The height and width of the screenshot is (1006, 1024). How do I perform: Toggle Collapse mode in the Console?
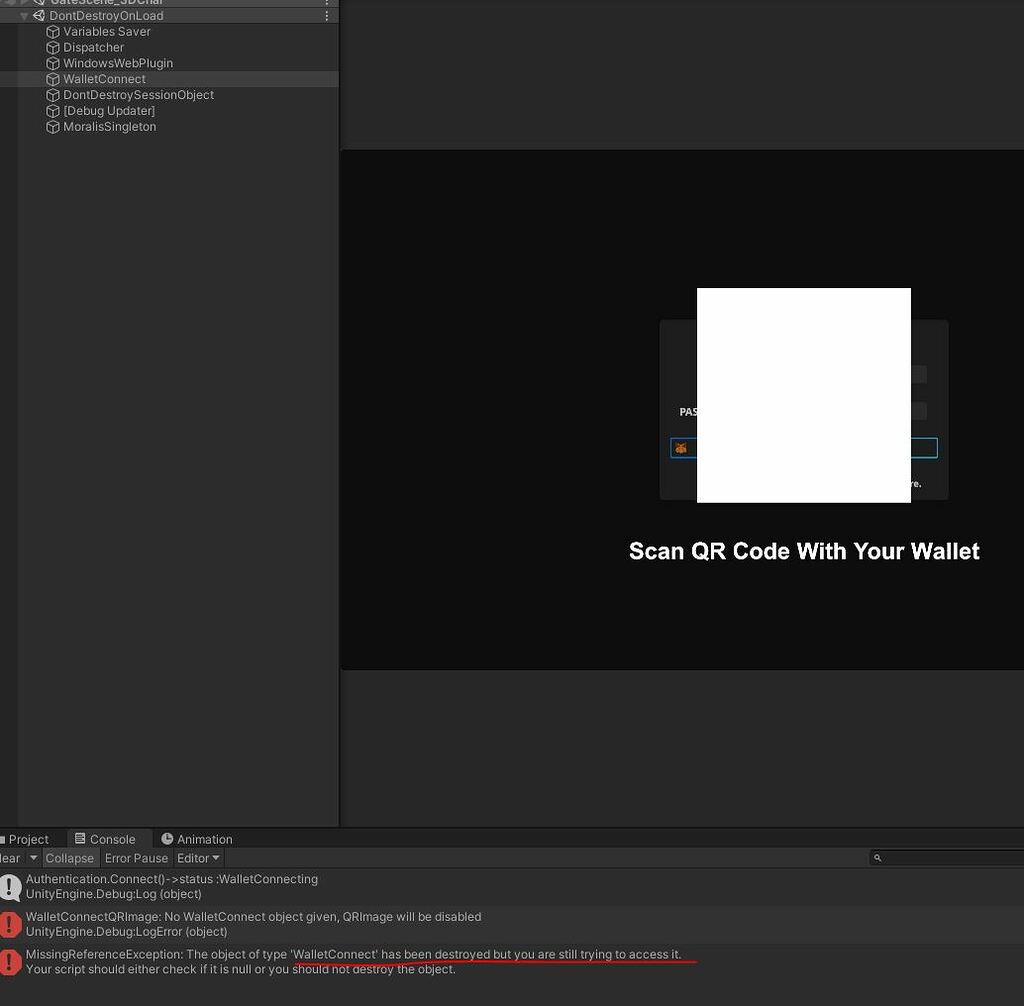(69, 858)
